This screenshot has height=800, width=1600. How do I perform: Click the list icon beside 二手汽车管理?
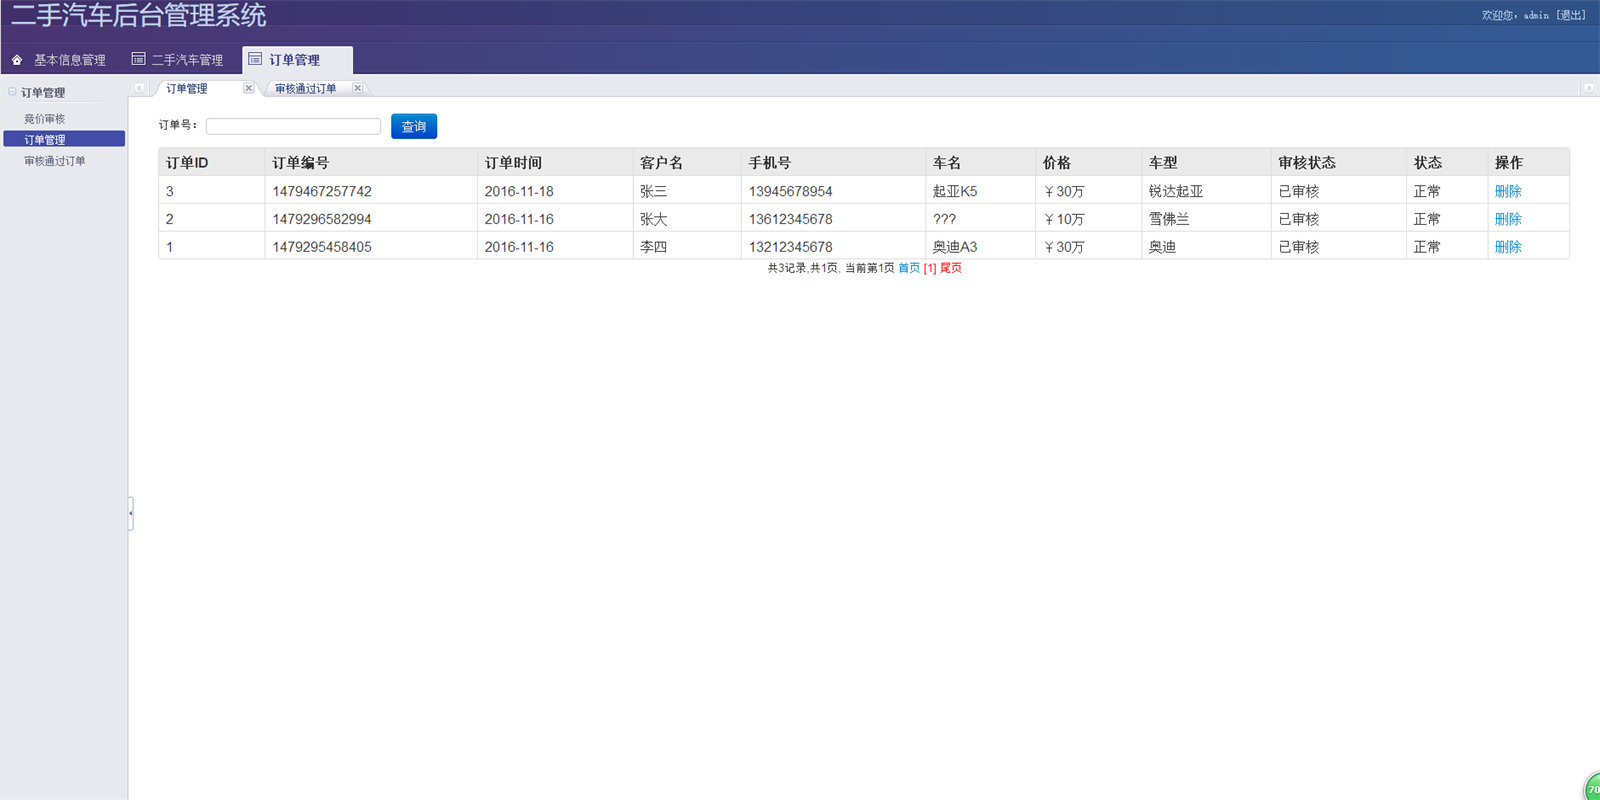click(x=139, y=59)
